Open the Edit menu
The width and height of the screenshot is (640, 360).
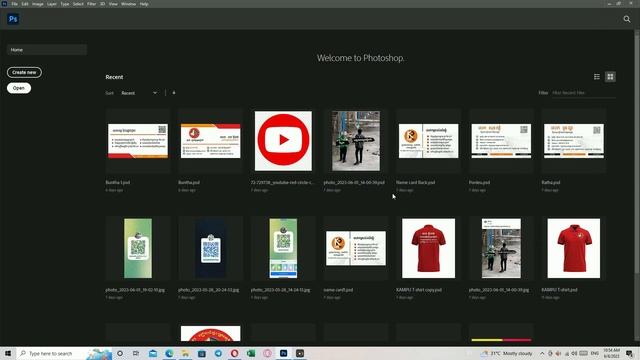point(25,4)
